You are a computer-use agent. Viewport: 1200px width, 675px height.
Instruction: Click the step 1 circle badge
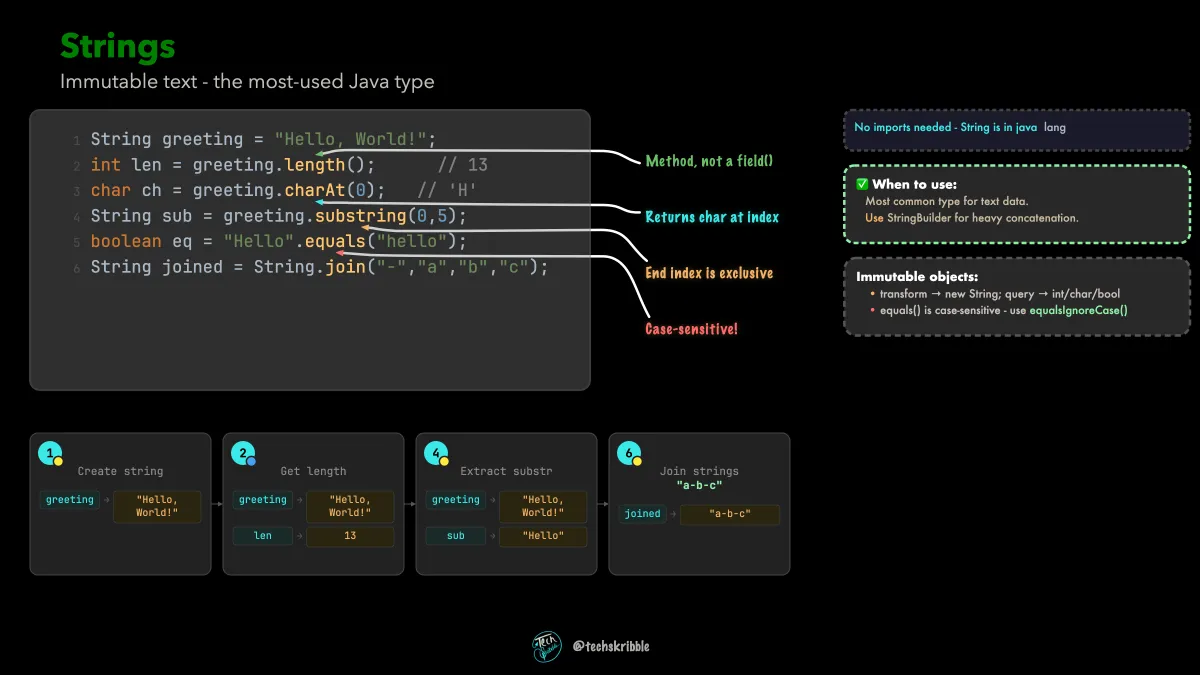[x=50, y=454]
